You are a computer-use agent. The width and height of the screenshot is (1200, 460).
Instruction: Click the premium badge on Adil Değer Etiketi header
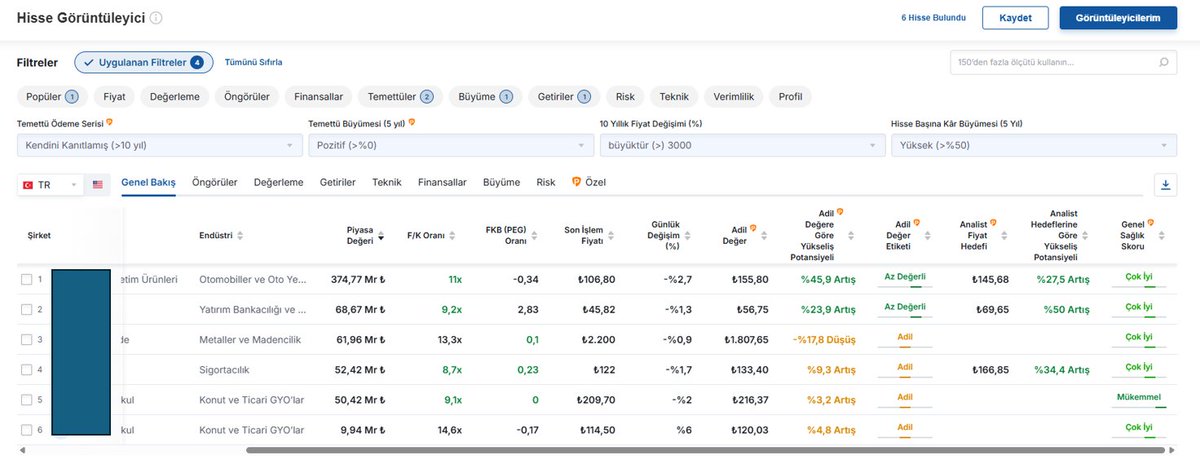[x=917, y=221]
